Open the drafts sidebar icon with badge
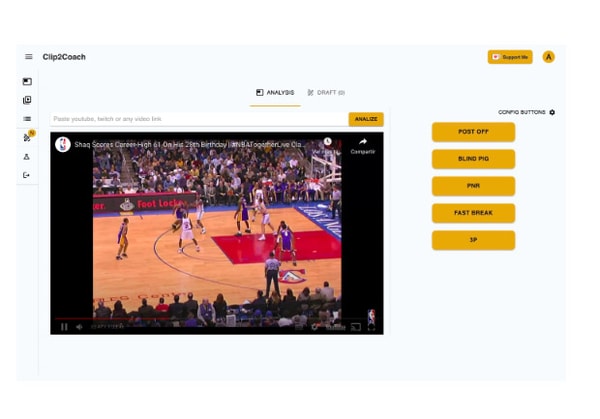Screen dimensions: 600x419 (x=28, y=137)
